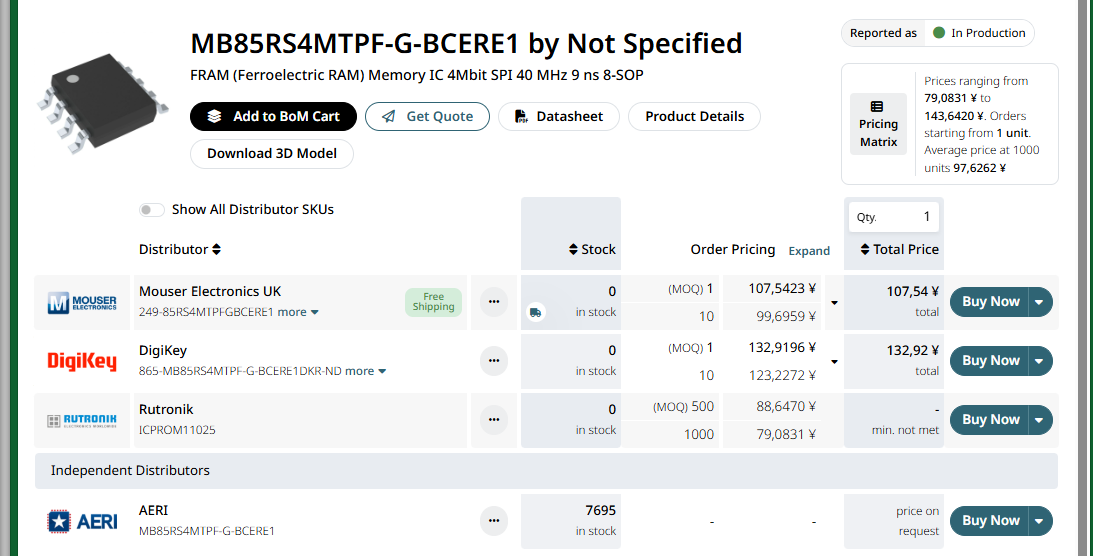Request a quote with Get Quote
1093x556 pixels.
pos(427,116)
